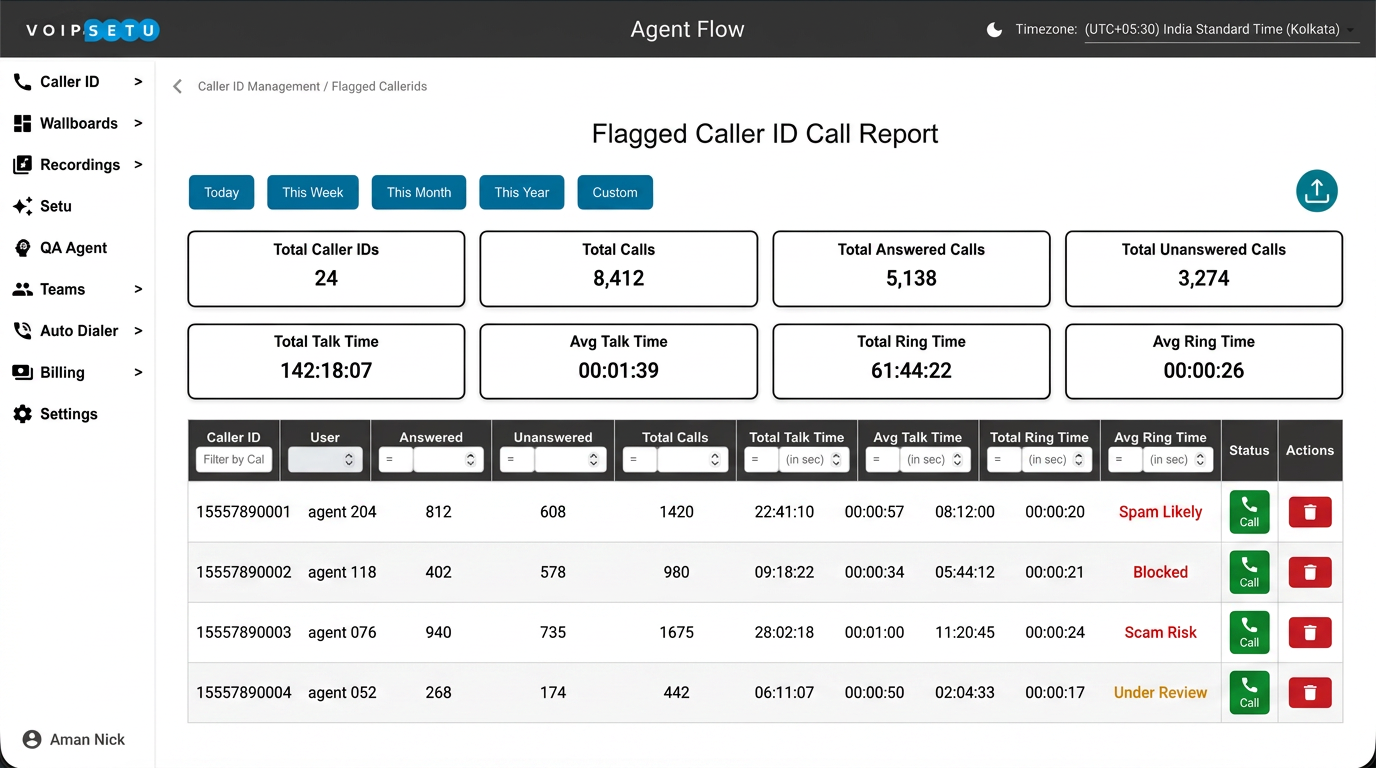The width and height of the screenshot is (1376, 768).
Task: Click the Aman Nick profile avatar icon
Action: (32, 739)
